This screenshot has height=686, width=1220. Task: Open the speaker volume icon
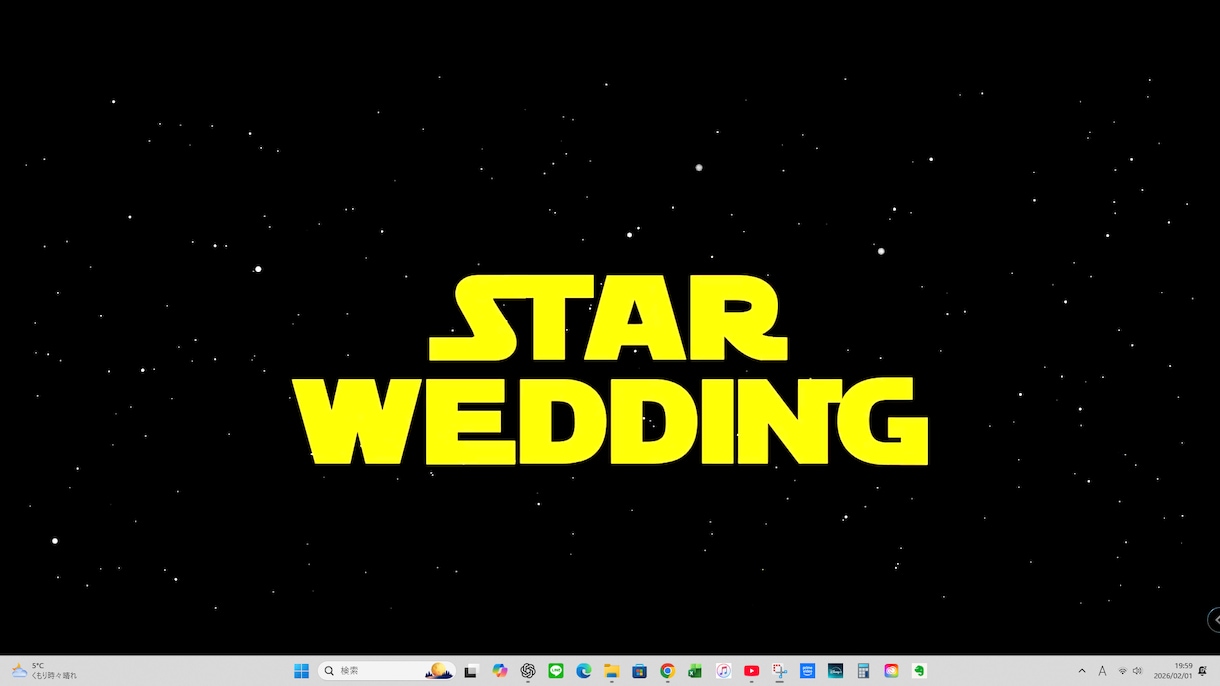pyautogui.click(x=1137, y=671)
